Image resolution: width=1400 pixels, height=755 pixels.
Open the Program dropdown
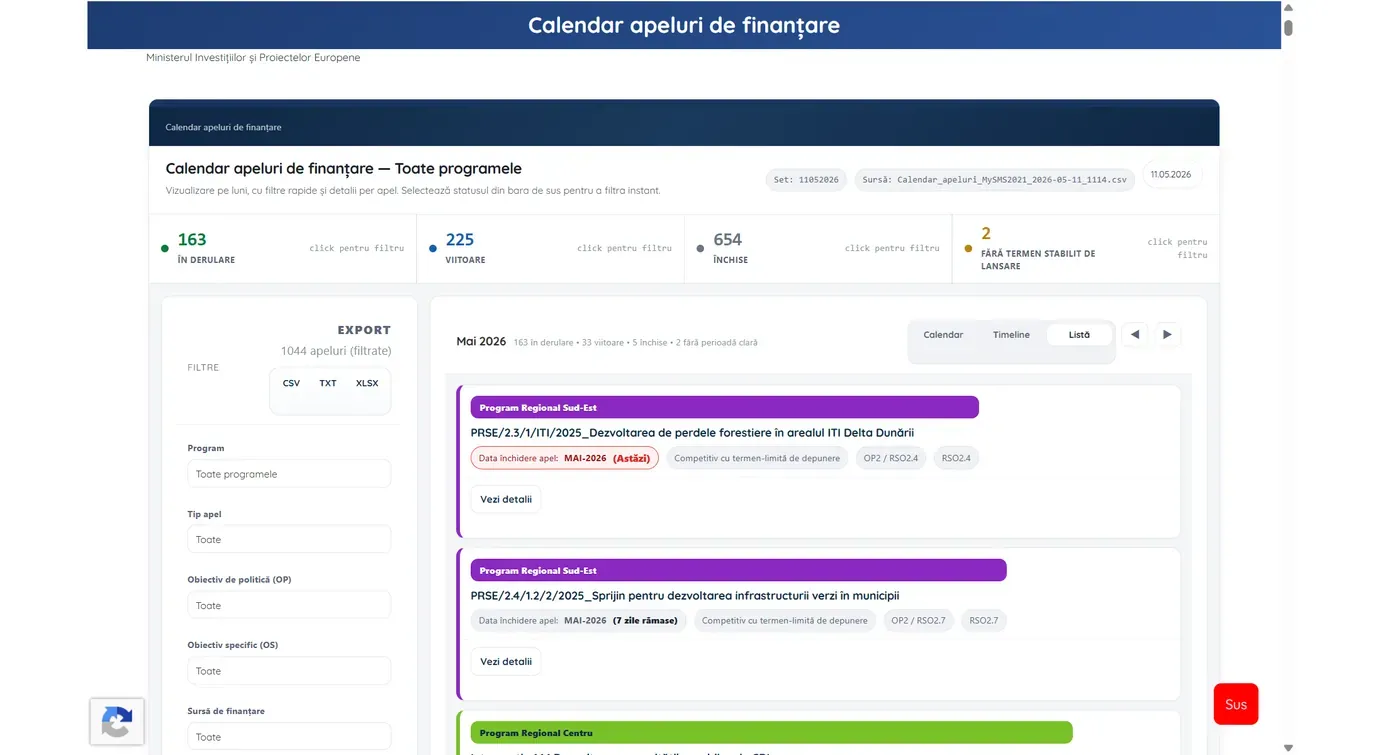pyautogui.click(x=289, y=474)
